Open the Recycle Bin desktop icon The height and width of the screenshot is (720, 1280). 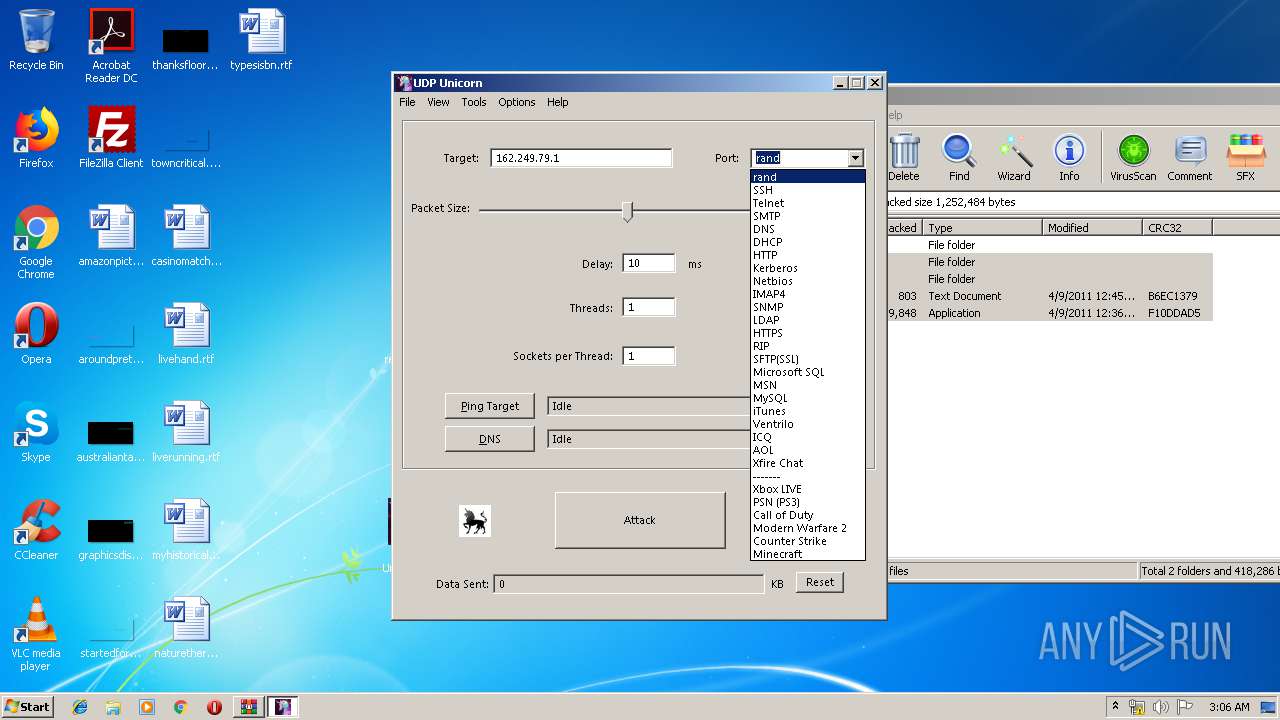[36, 40]
